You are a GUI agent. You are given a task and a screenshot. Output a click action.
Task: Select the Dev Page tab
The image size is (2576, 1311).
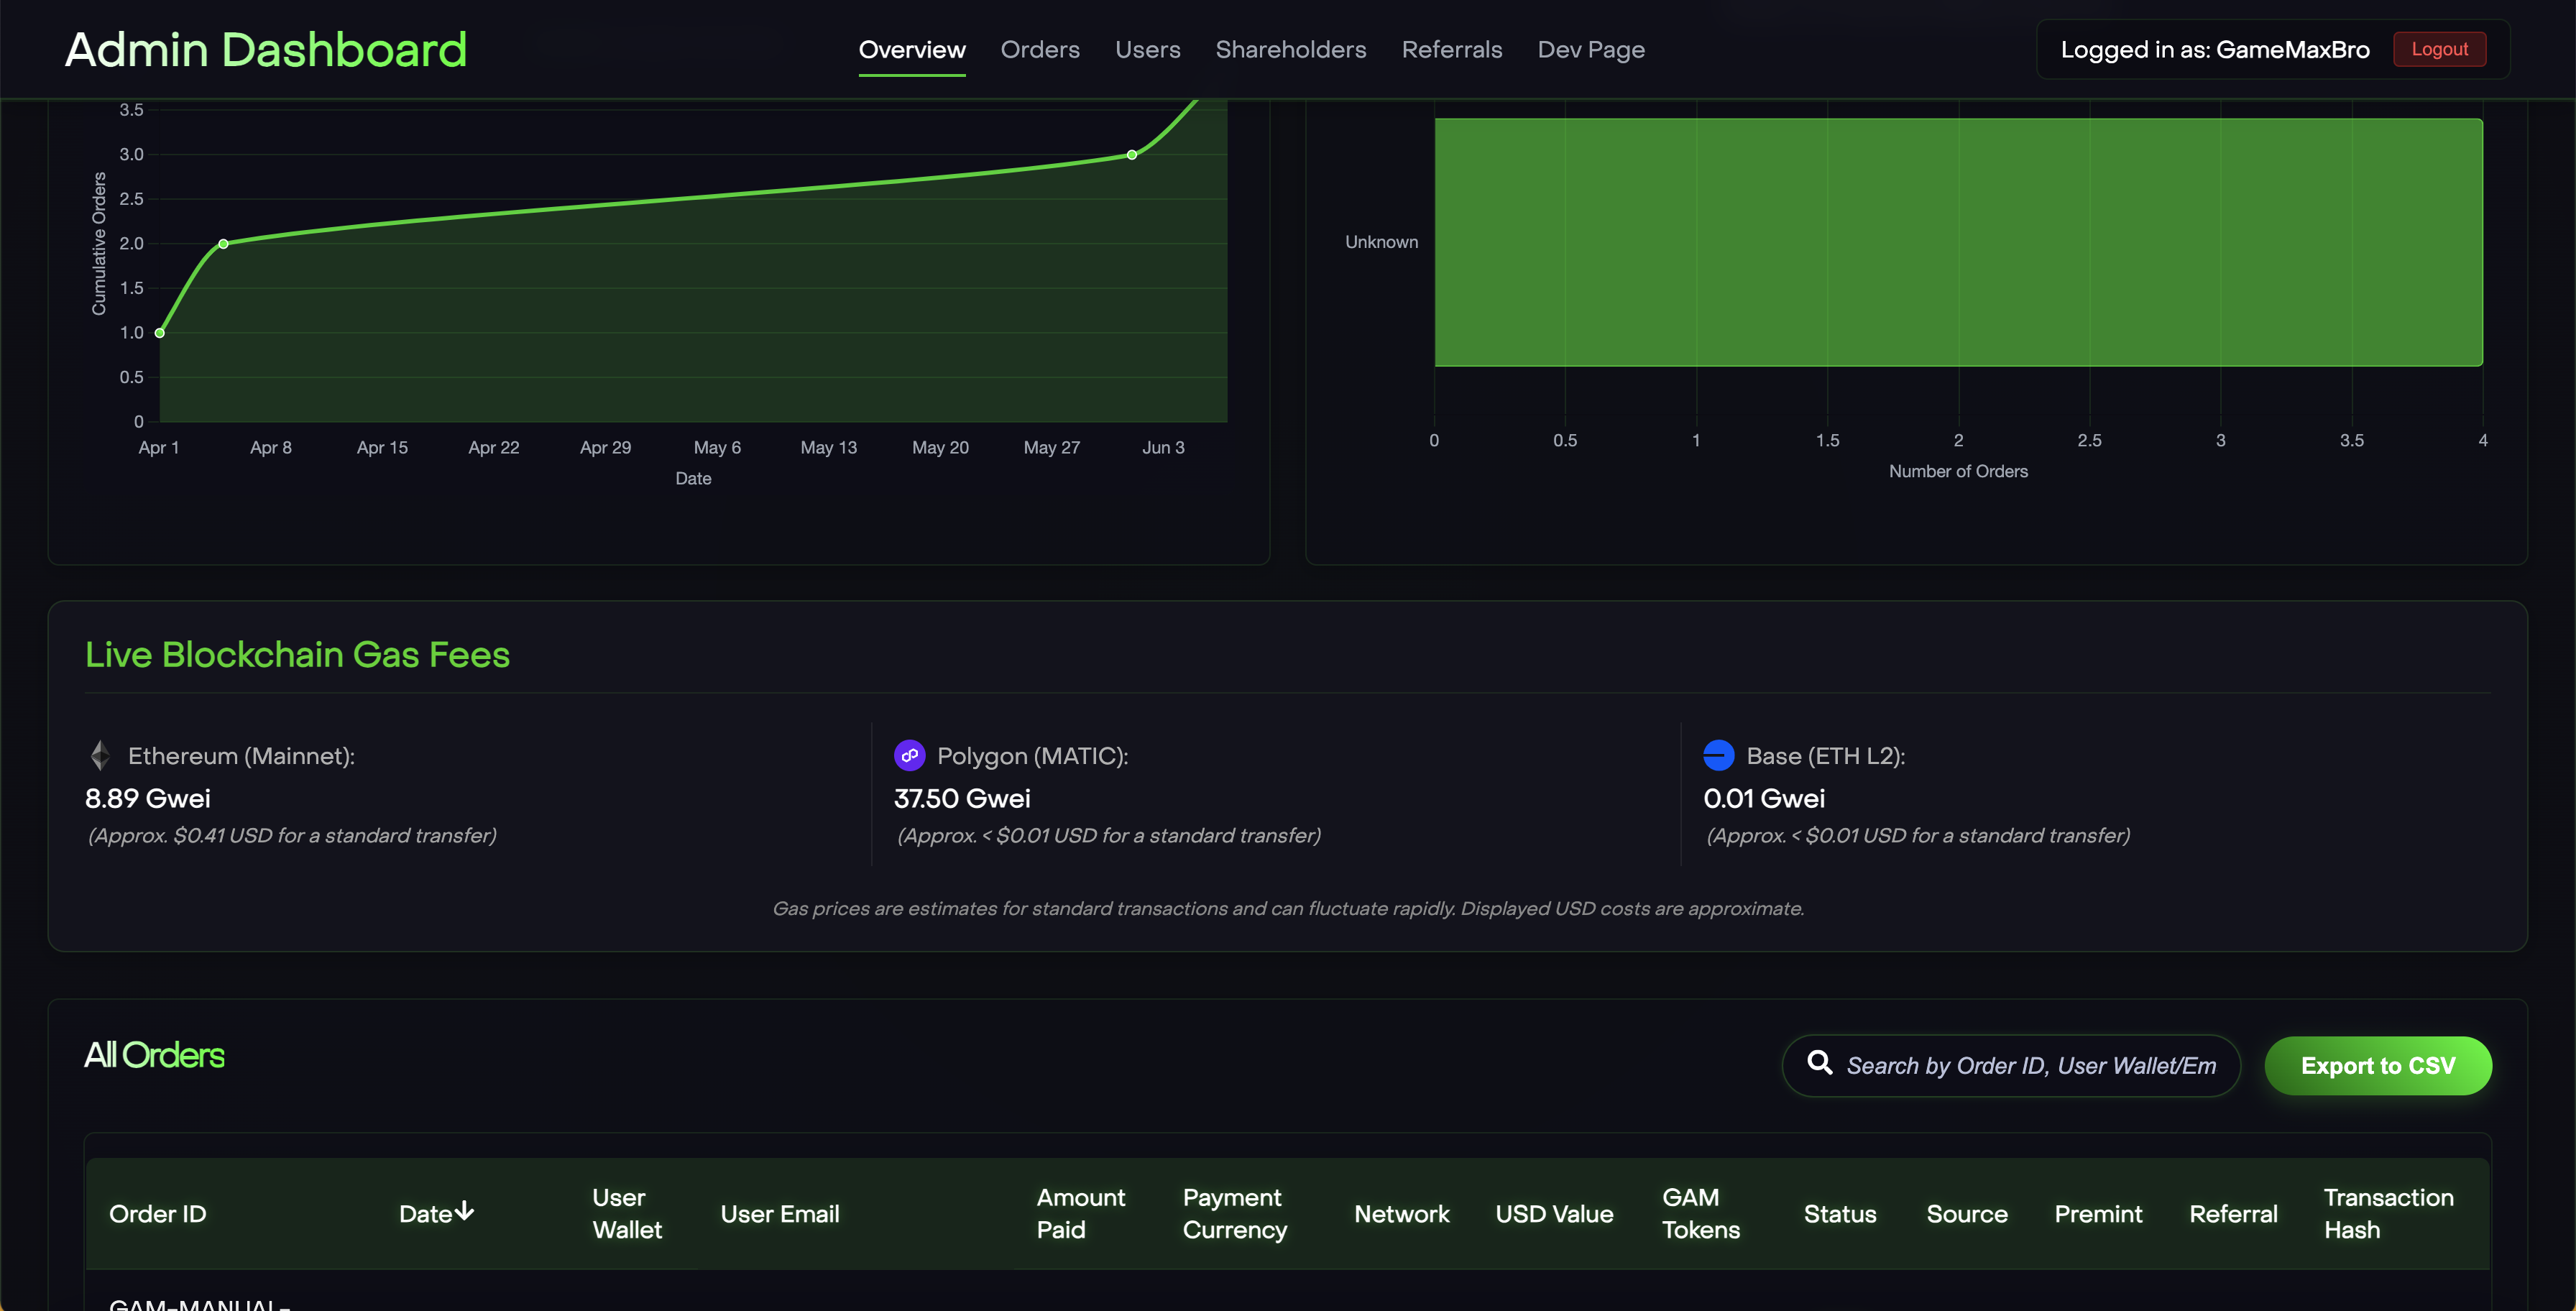[x=1590, y=50]
